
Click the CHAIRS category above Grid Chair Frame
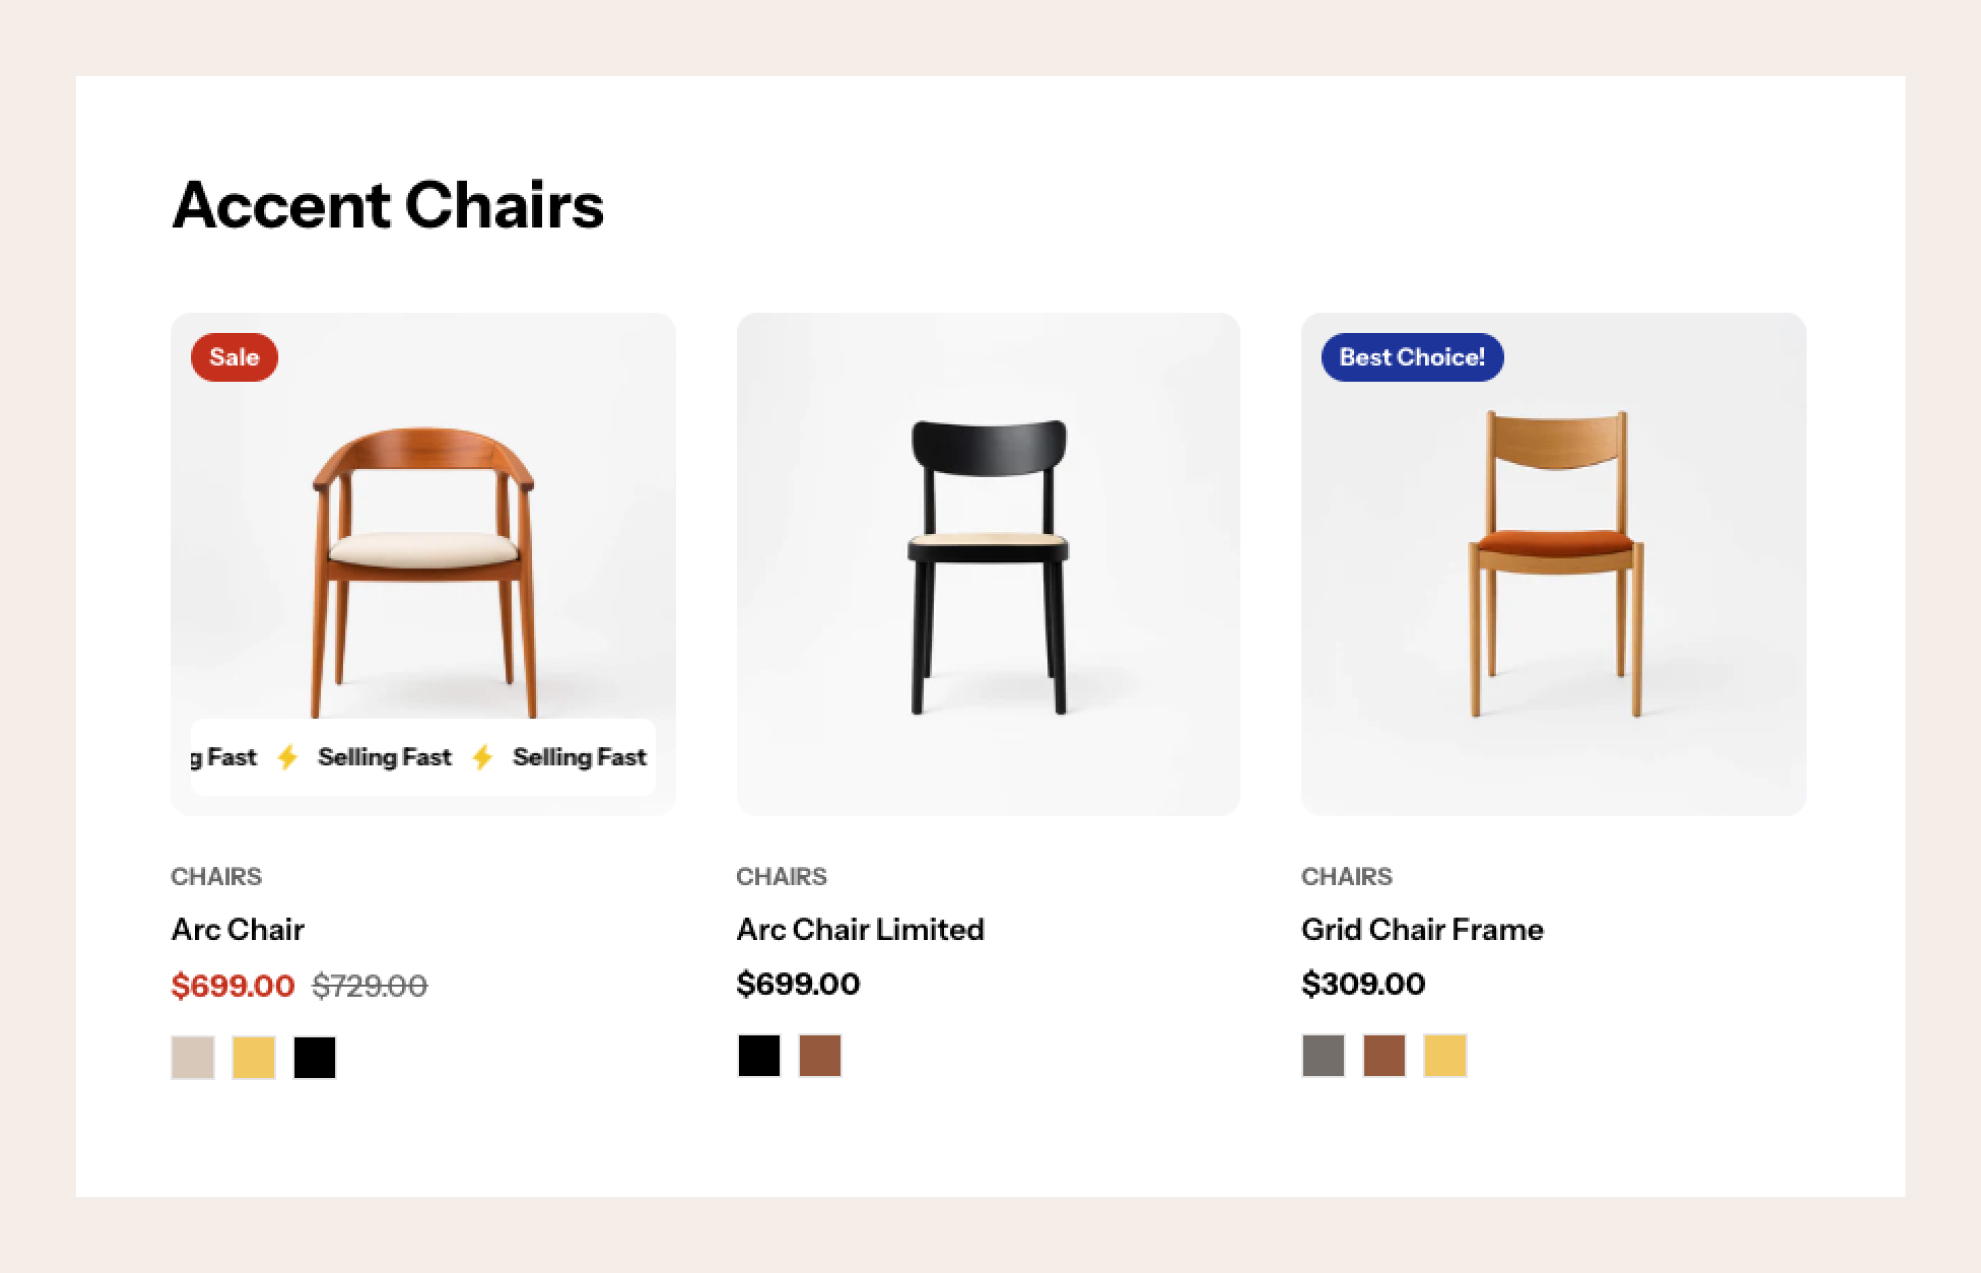coord(1346,876)
